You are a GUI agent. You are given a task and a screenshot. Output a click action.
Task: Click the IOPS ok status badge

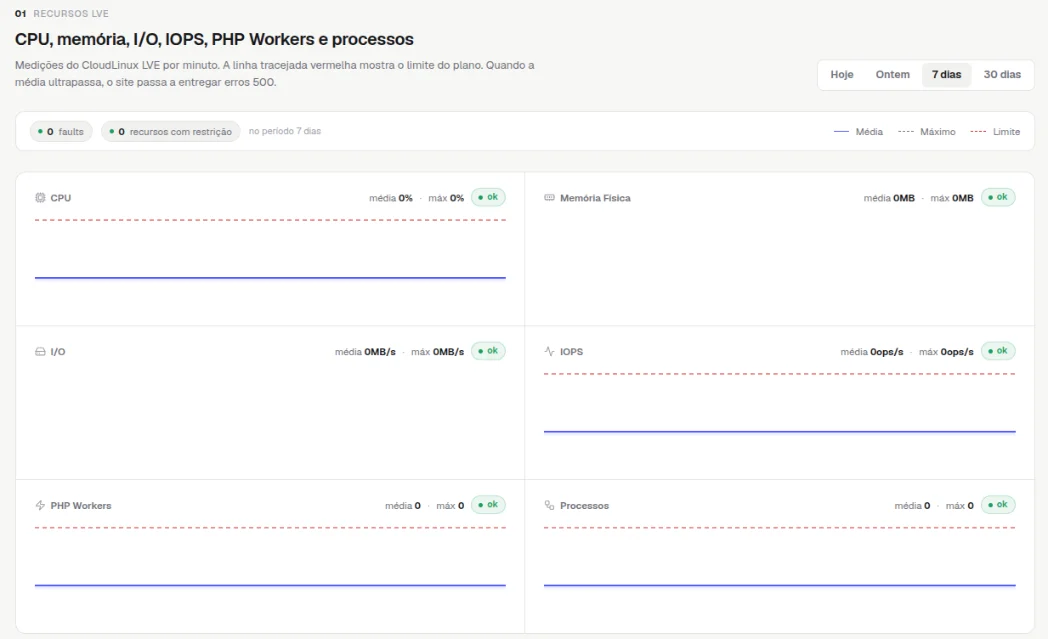(x=998, y=351)
